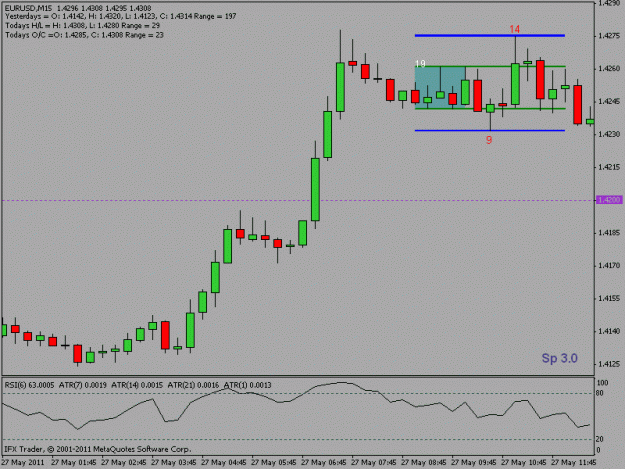
Task: Click the white '19' box range label
Action: tap(420, 64)
